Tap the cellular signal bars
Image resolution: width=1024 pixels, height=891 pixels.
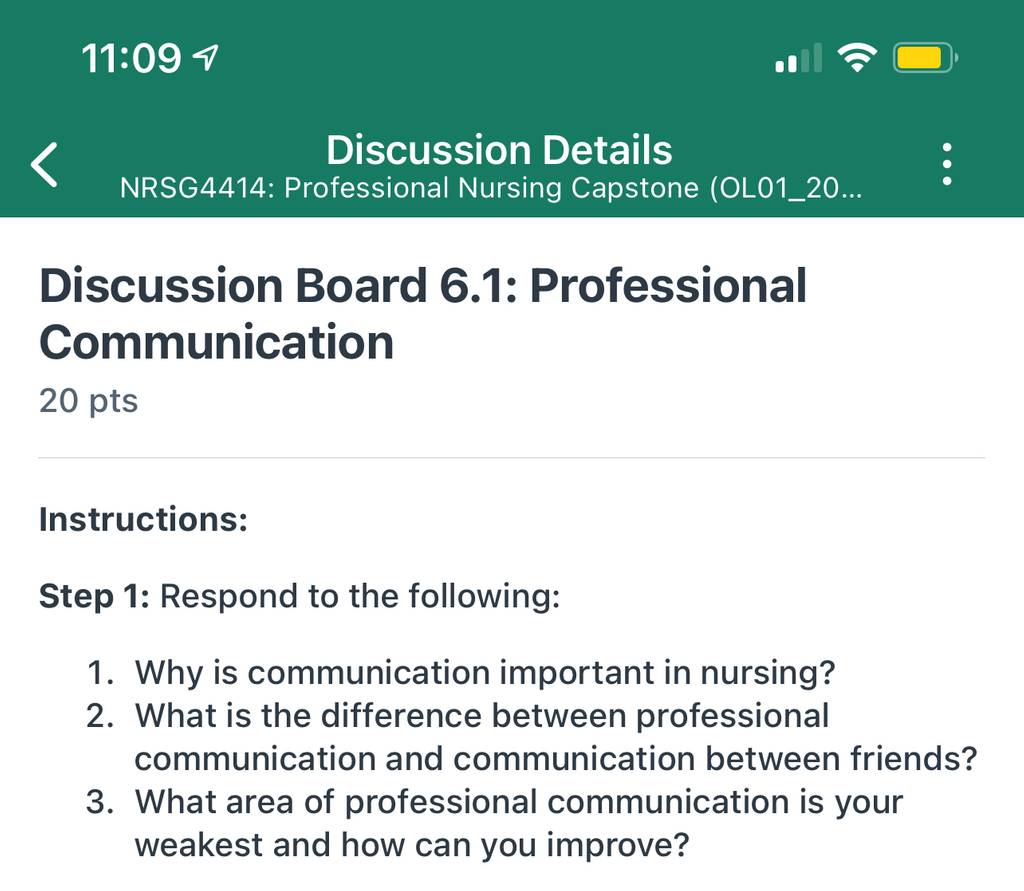click(798, 58)
